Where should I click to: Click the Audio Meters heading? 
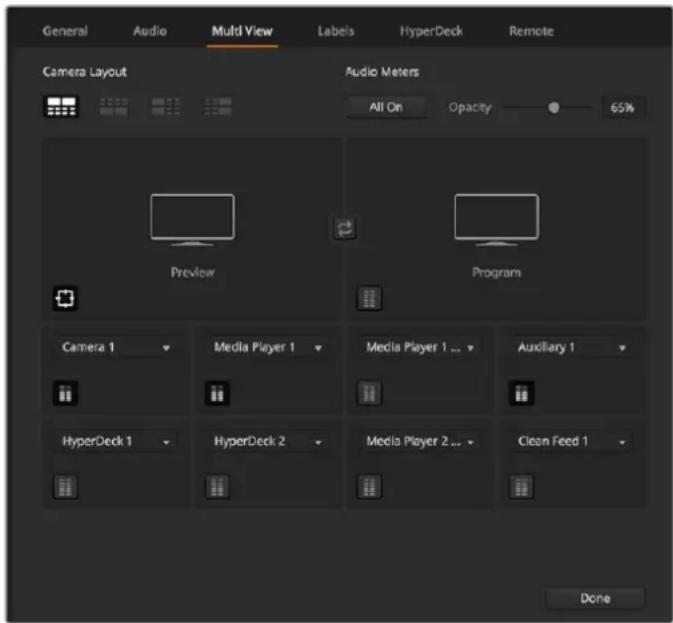[x=382, y=72]
